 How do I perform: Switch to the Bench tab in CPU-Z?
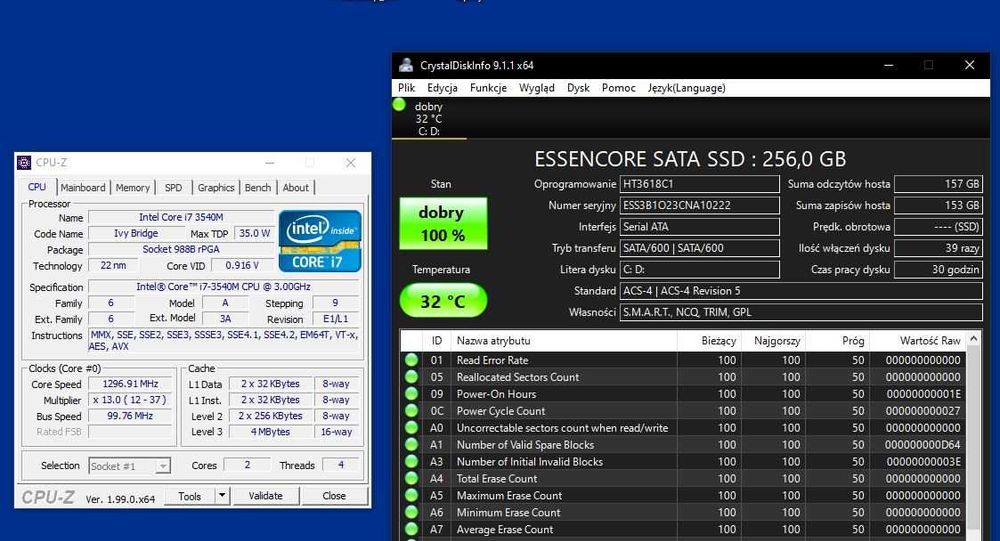[258, 188]
